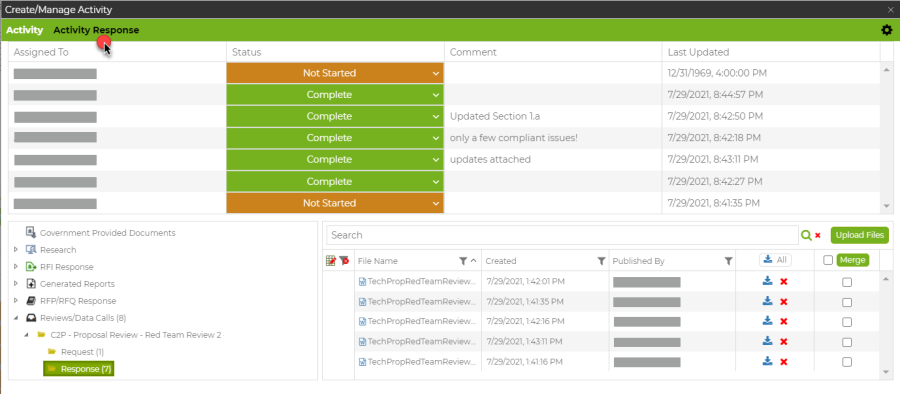Open Not Started status dropdown updated 8:41:35 PM
Image resolution: width=900 pixels, height=394 pixels.
point(335,203)
